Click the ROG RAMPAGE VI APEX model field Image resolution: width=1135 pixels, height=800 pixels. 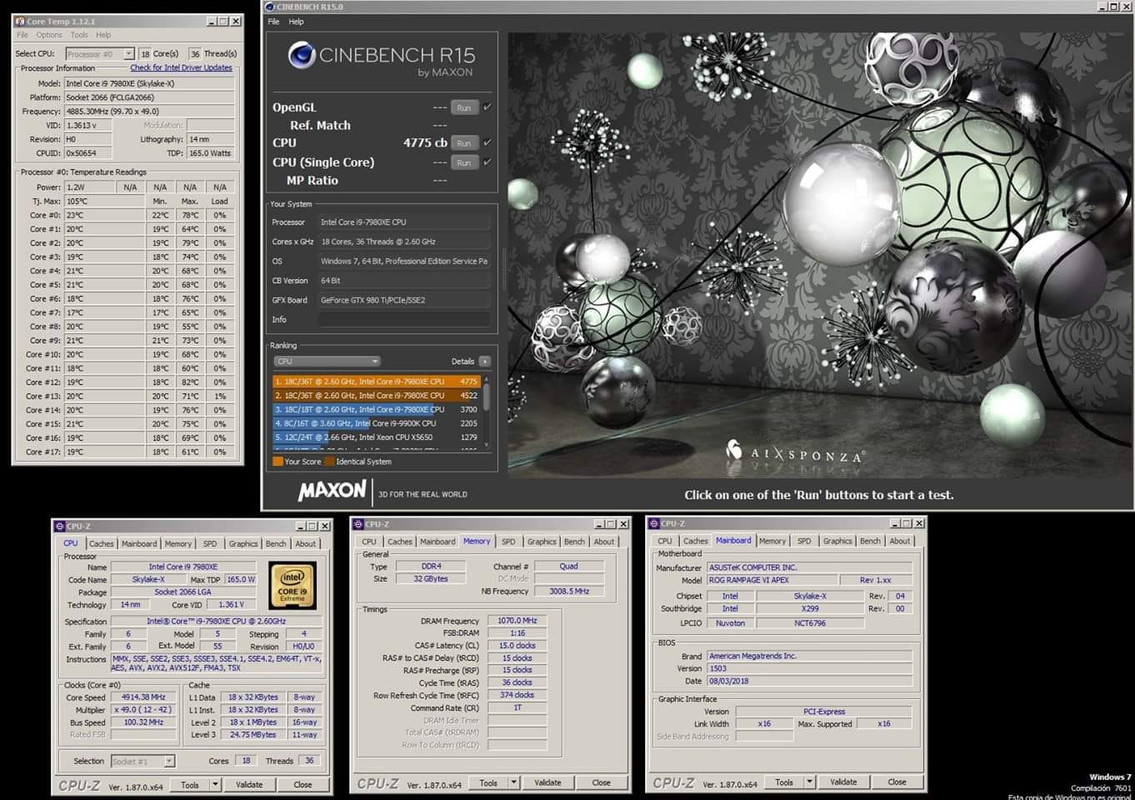(x=770, y=580)
